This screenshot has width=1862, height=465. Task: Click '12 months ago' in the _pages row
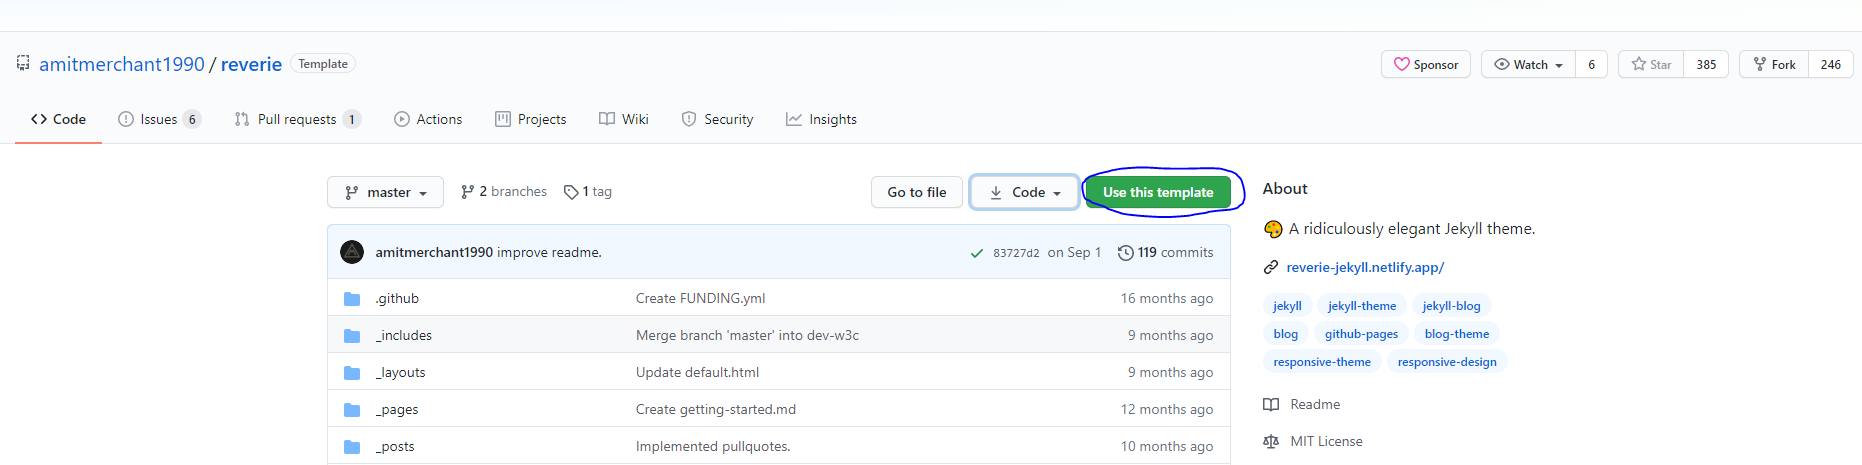pyautogui.click(x=1166, y=409)
